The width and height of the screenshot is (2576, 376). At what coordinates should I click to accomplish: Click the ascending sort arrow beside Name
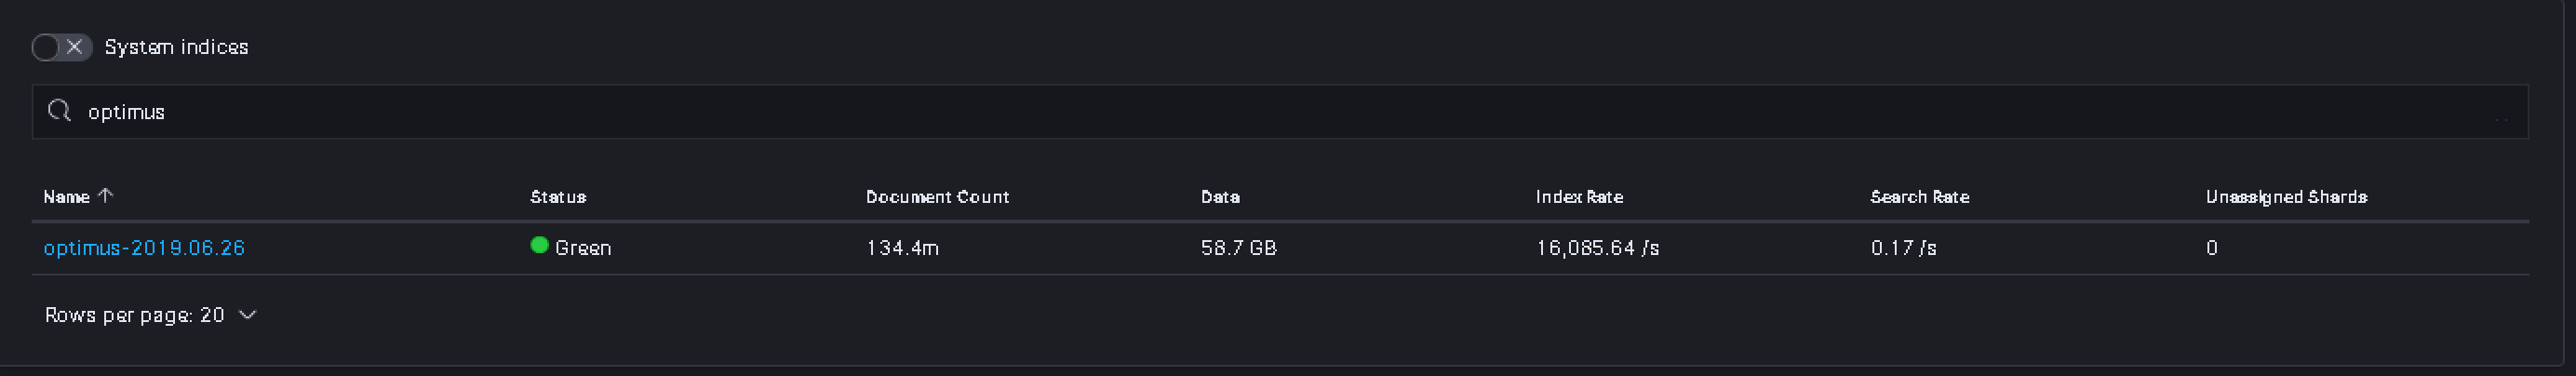point(106,196)
